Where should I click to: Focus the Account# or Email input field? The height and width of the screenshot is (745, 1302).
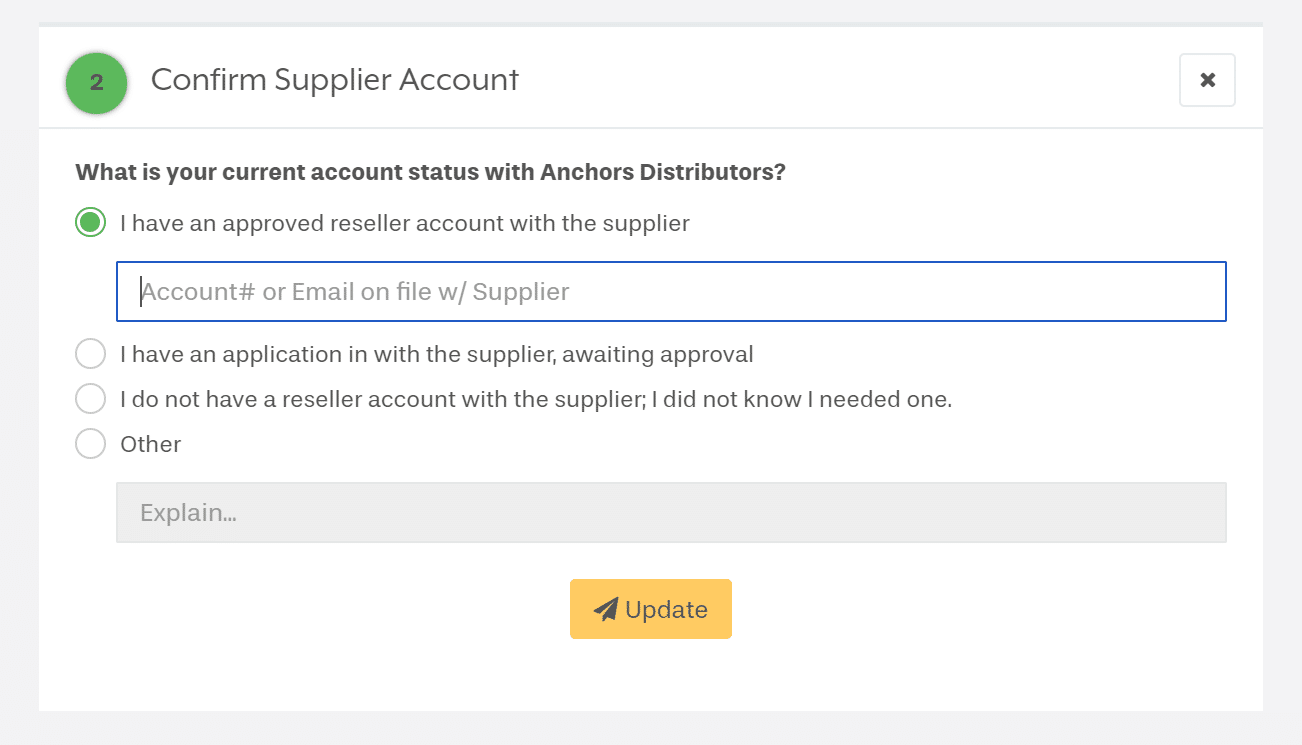(671, 292)
